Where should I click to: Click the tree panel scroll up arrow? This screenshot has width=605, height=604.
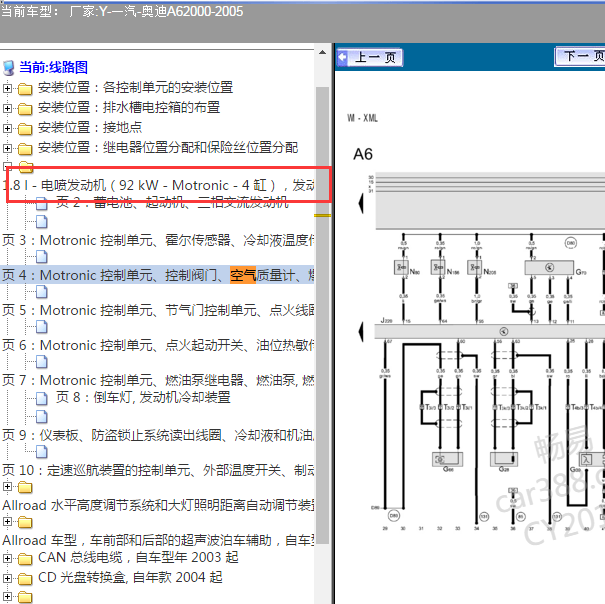[323, 52]
